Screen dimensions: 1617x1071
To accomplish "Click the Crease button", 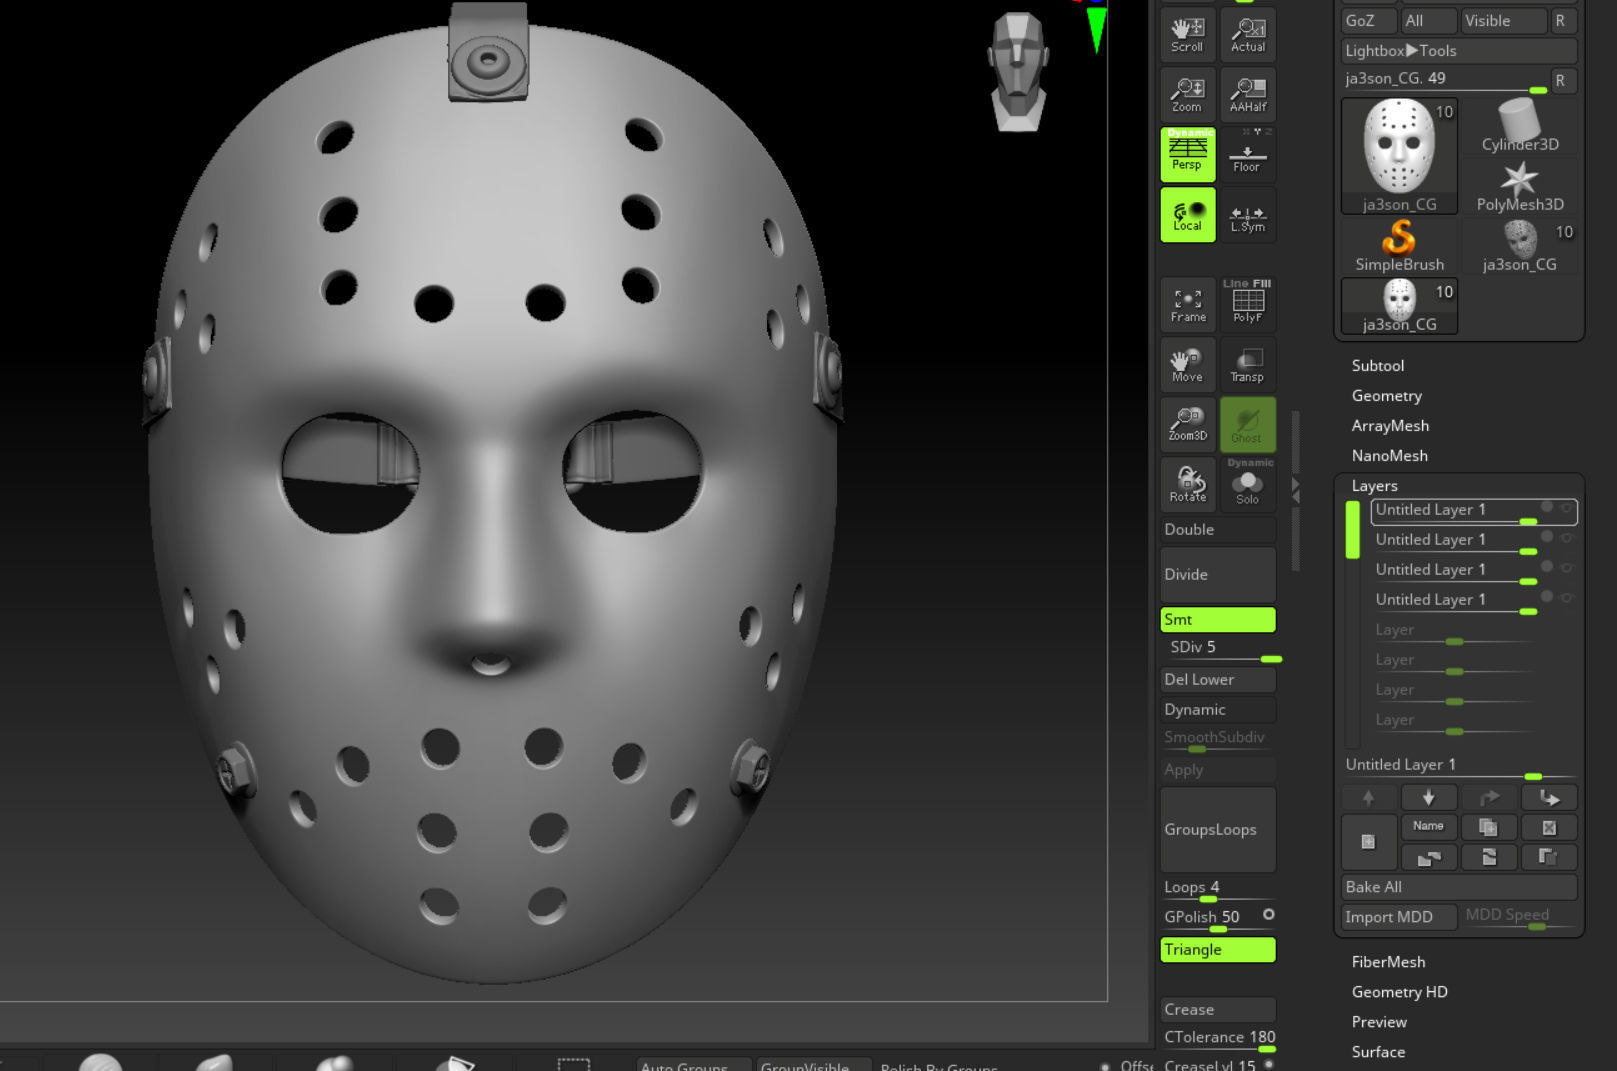I will pyautogui.click(x=1217, y=1009).
